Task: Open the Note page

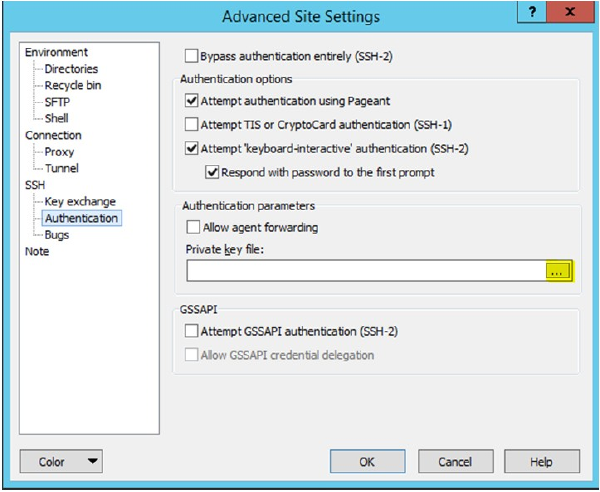Action: pyautogui.click(x=37, y=251)
